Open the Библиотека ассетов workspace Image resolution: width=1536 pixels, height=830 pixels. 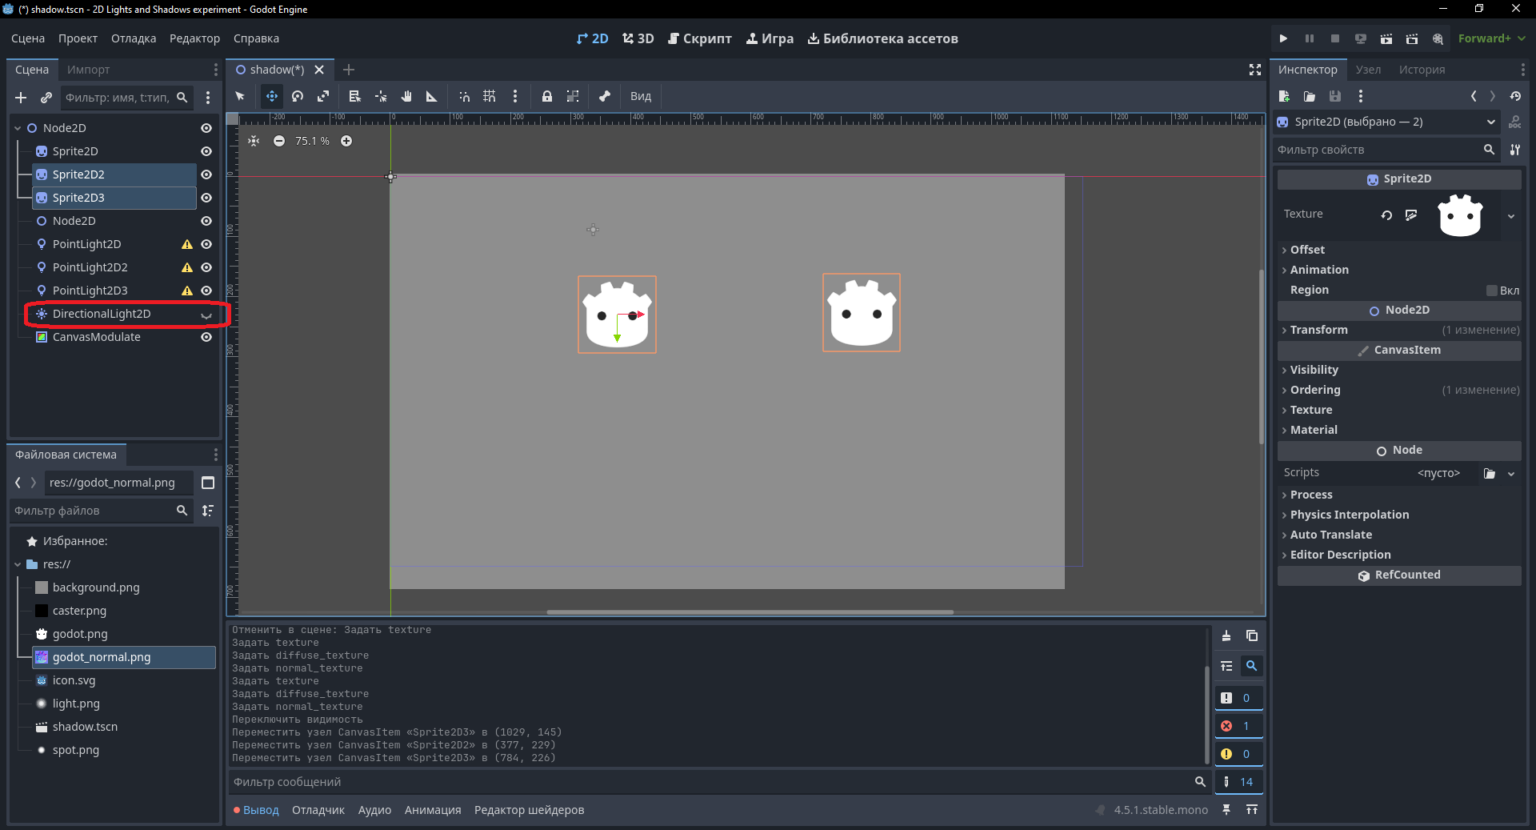883,38
